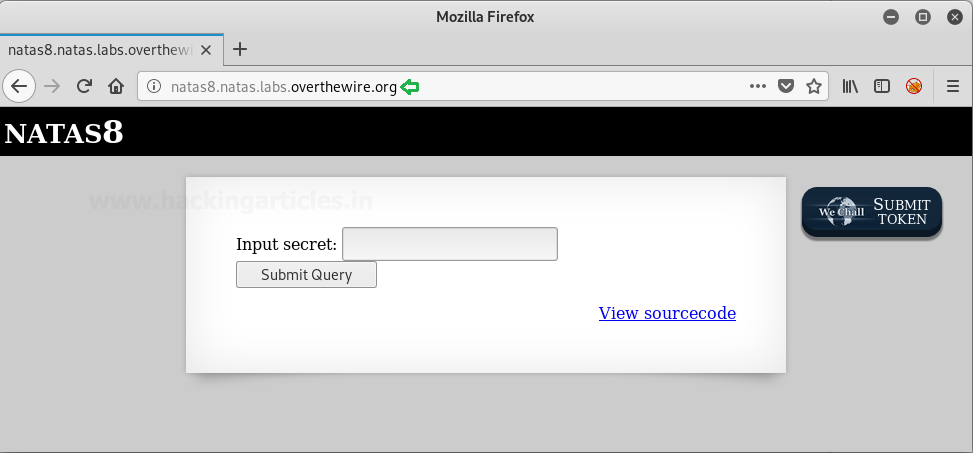Click the WeChall Submit Token button
Viewport: 973px width, 453px height.
point(871,212)
